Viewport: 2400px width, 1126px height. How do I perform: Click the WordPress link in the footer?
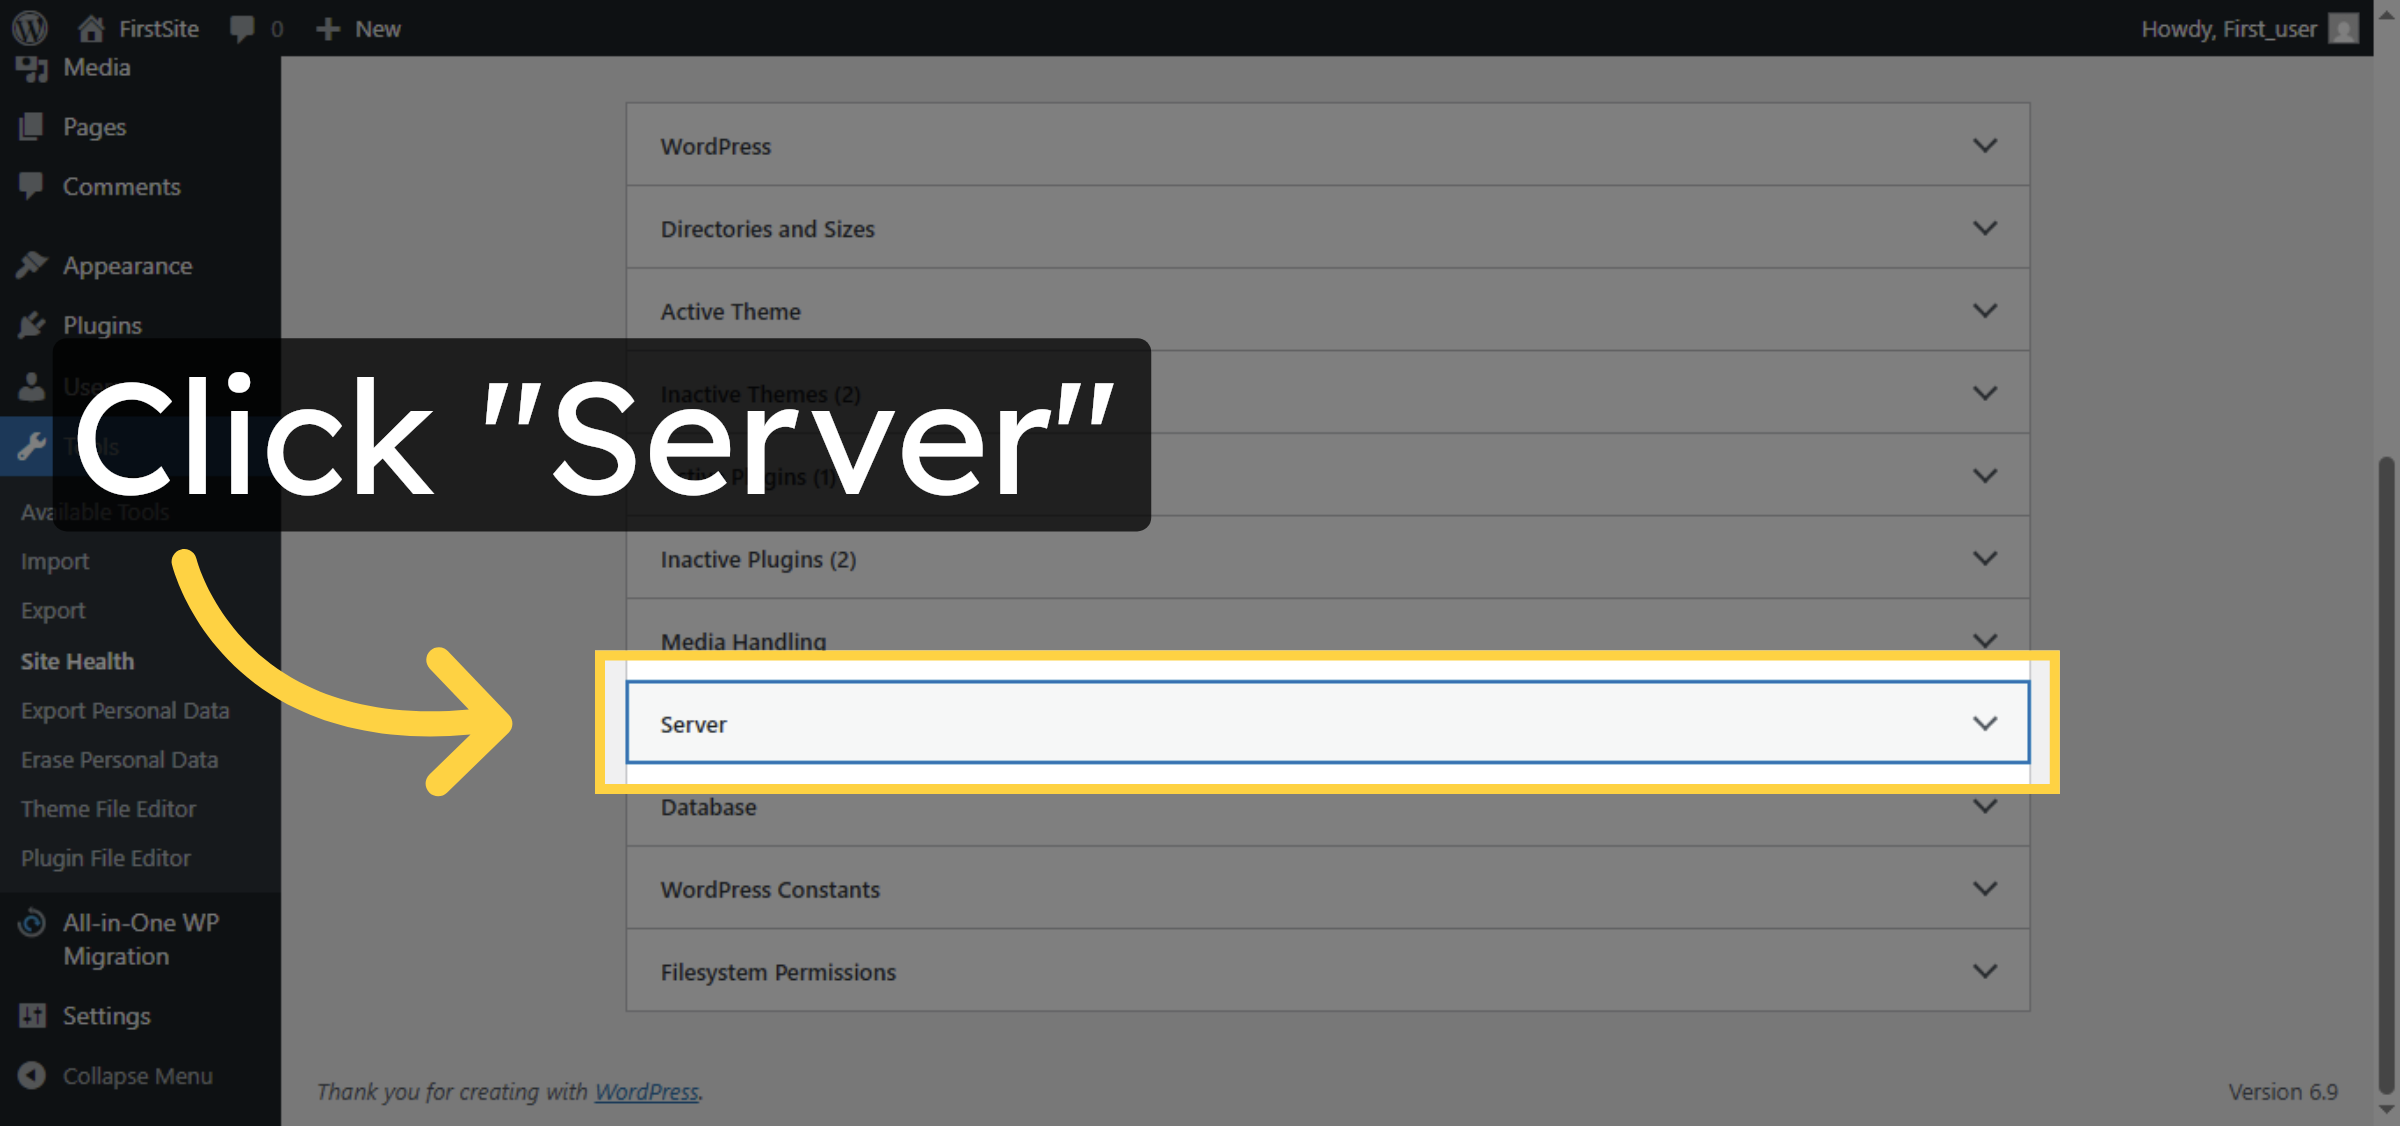(x=645, y=1092)
